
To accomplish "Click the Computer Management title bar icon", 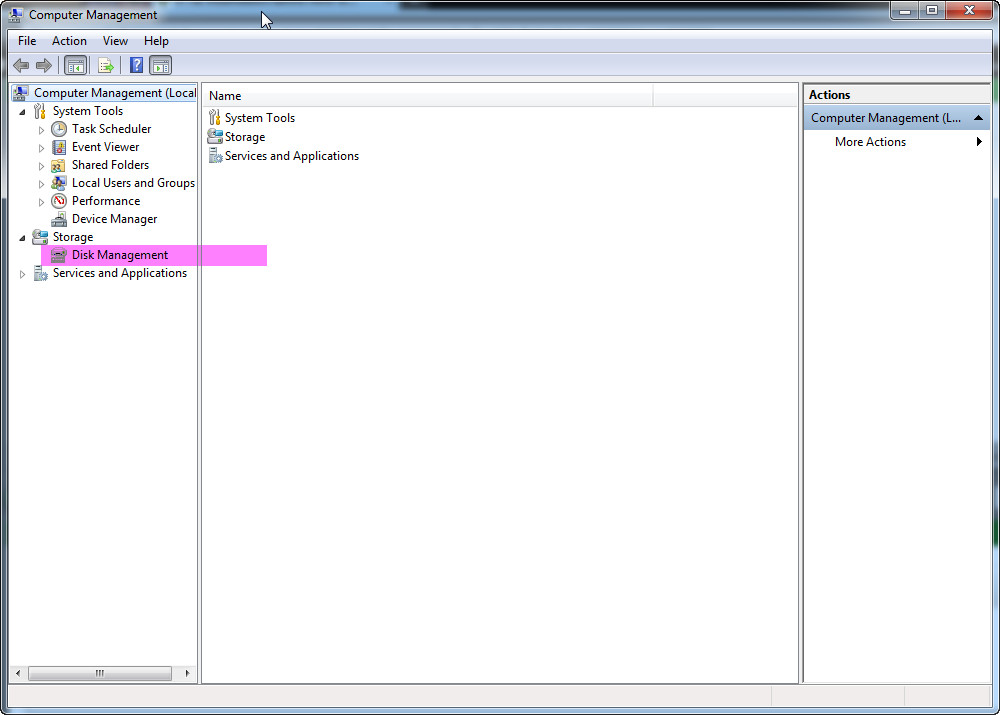I will click(x=15, y=15).
